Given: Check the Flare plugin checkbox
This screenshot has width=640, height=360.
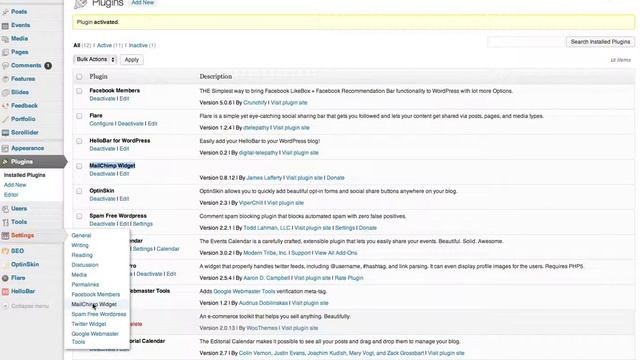Looking at the screenshot, I should [79, 116].
